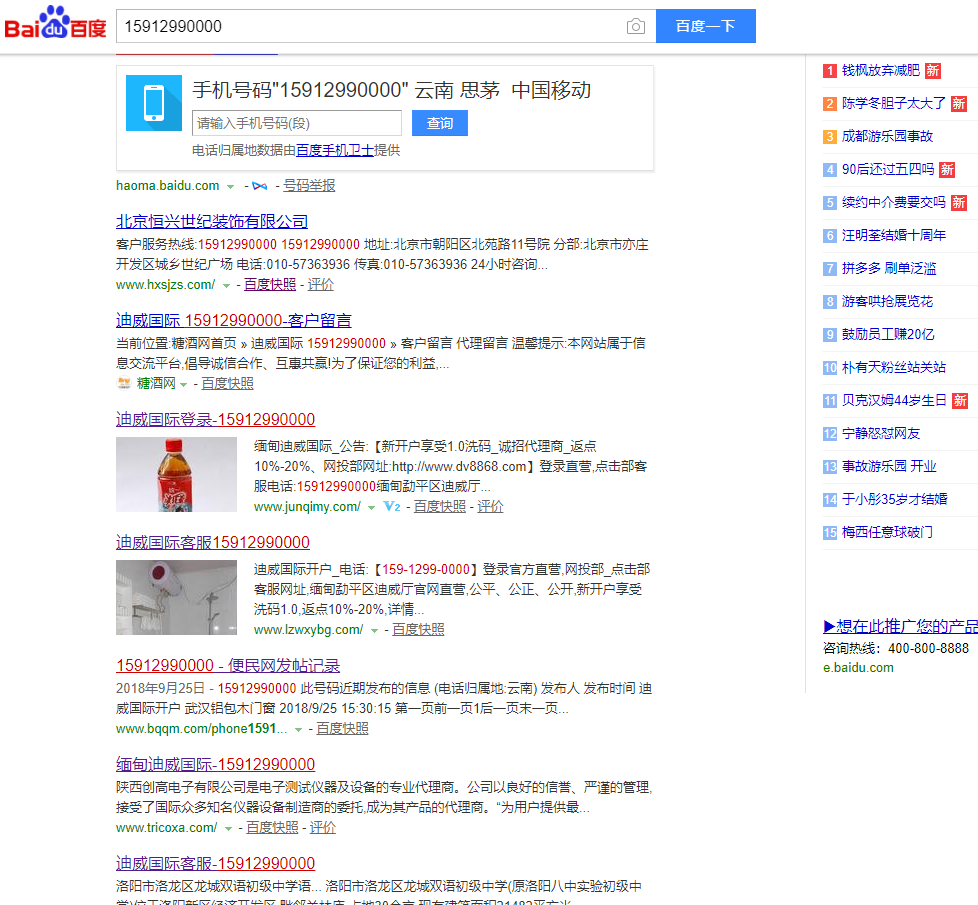Open hot search 钱枫放弃减肥
This screenshot has height=905, width=978.
(x=881, y=70)
